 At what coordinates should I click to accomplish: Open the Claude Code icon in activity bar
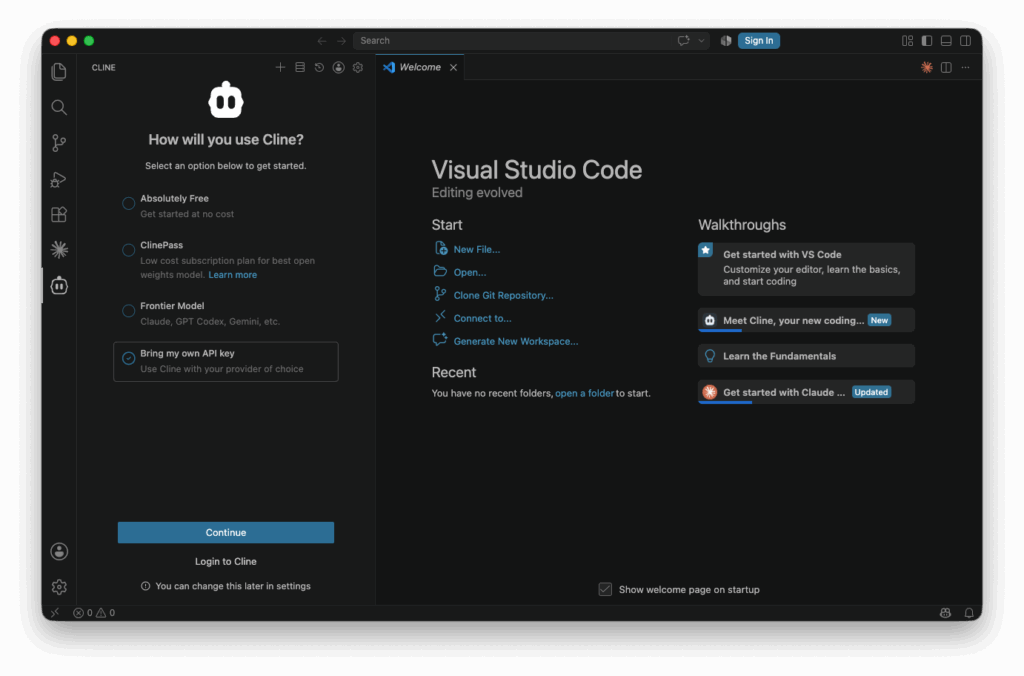coord(59,249)
